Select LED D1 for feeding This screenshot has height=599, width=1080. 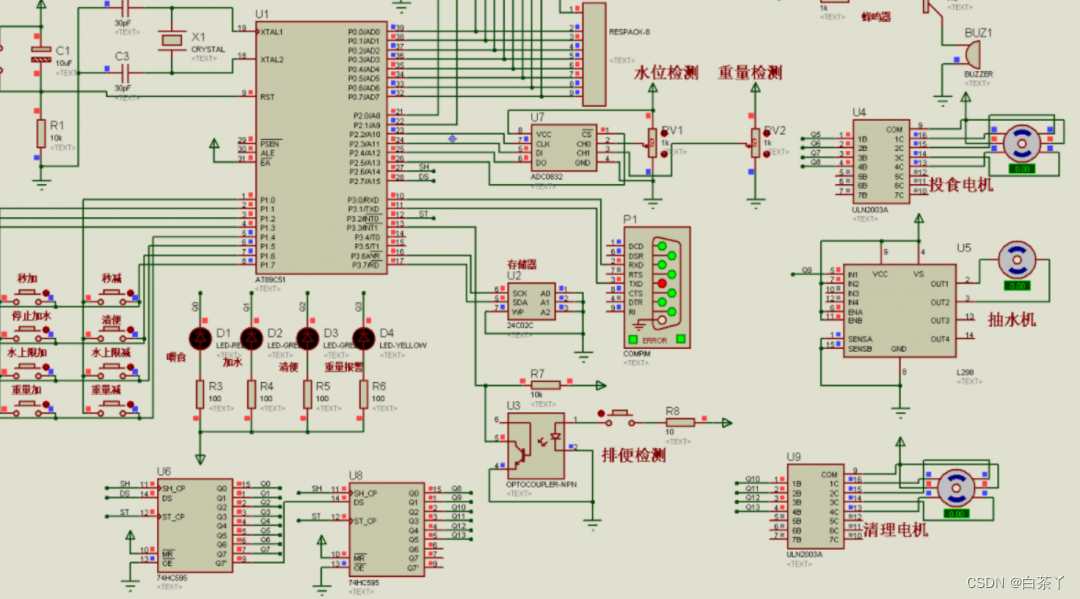coord(200,338)
